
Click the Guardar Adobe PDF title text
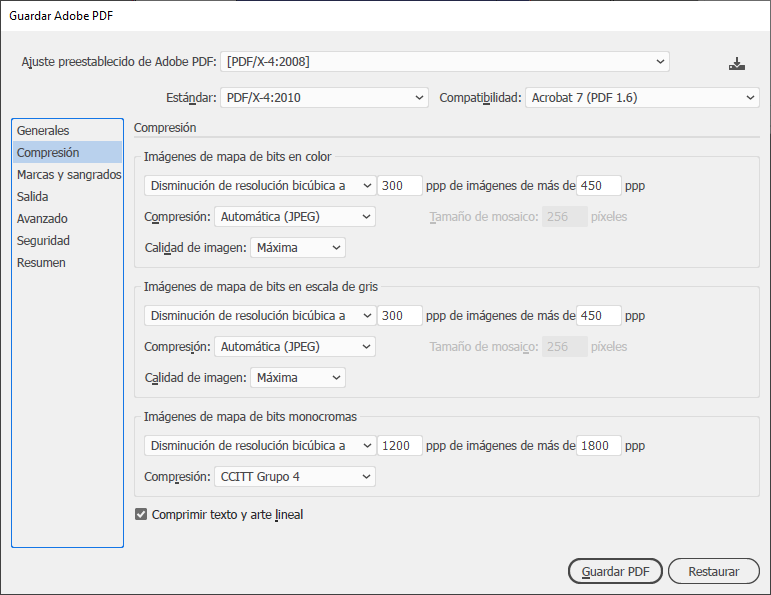(x=61, y=16)
